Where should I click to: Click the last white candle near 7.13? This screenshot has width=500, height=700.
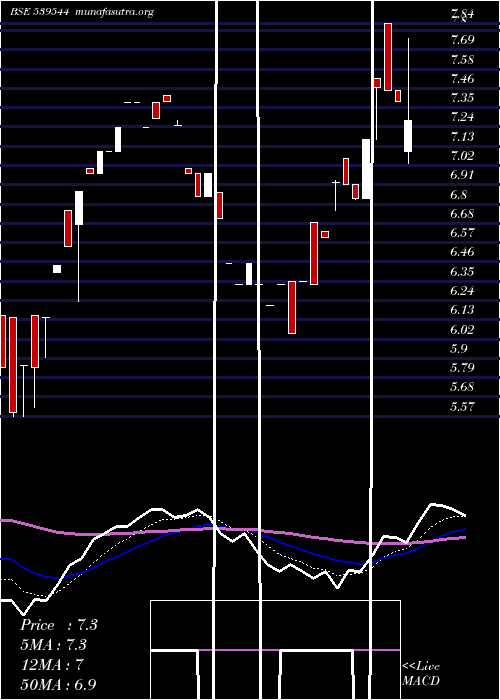pos(408,136)
